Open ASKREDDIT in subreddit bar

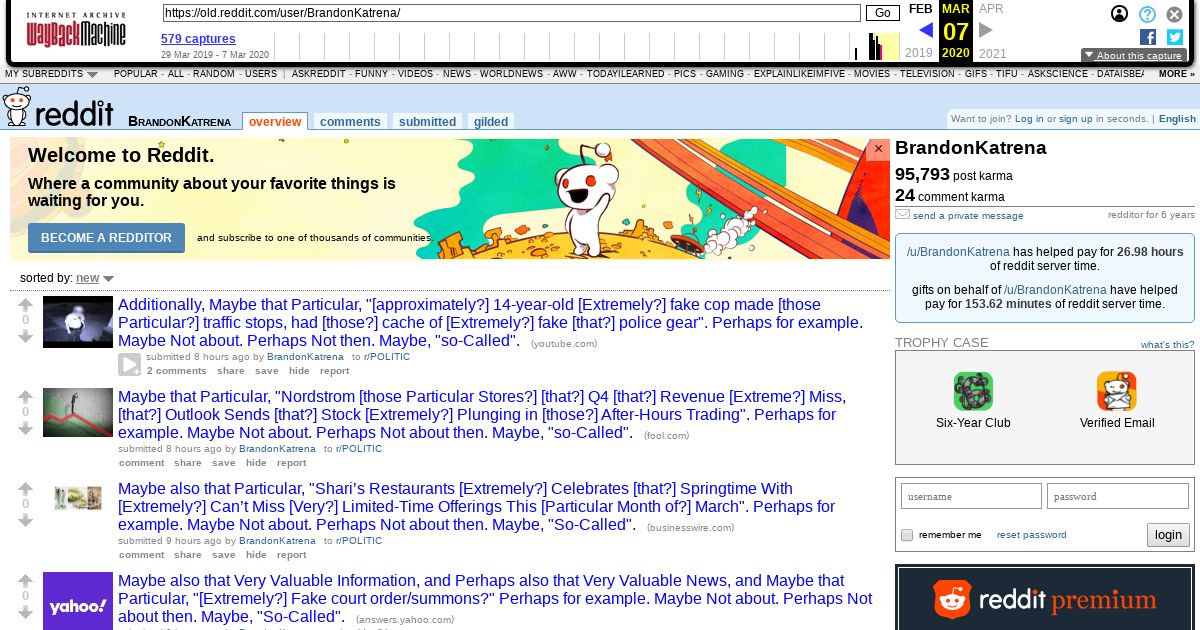click(x=319, y=74)
